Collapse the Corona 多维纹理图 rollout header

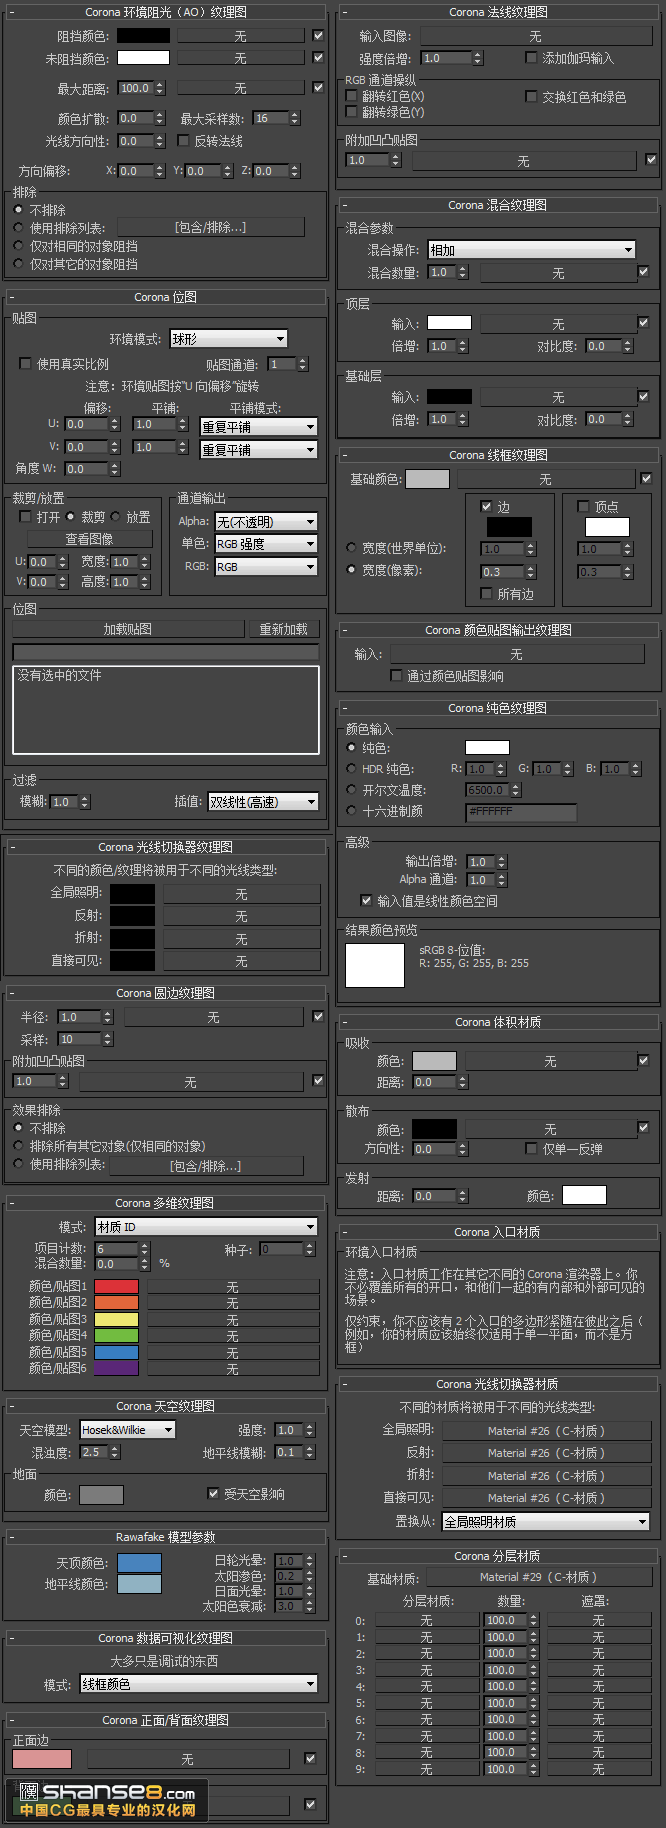click(165, 1203)
